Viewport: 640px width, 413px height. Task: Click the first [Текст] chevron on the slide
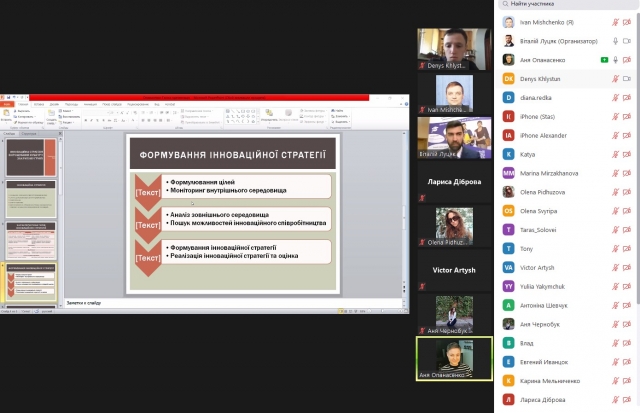tap(148, 192)
